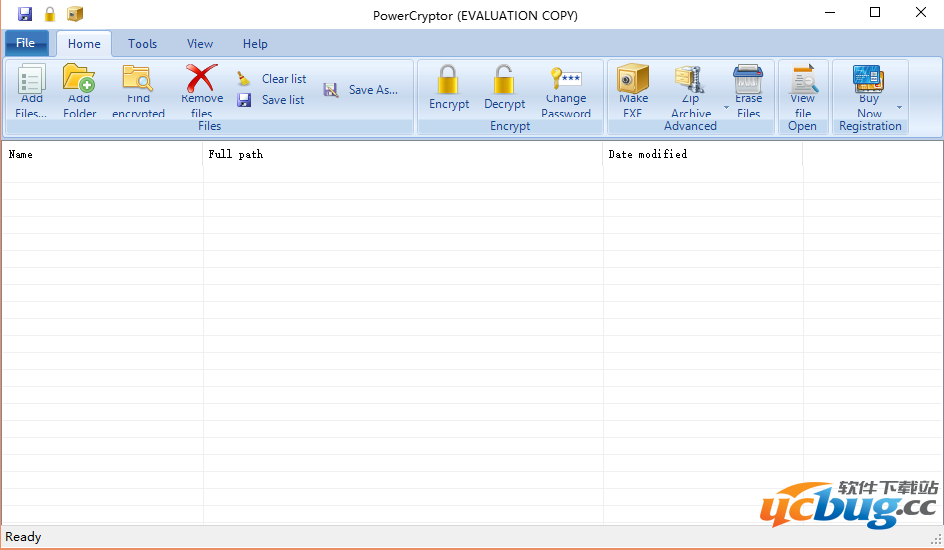The height and width of the screenshot is (550, 944).
Task: Sort by Full path column header
Action: [403, 154]
